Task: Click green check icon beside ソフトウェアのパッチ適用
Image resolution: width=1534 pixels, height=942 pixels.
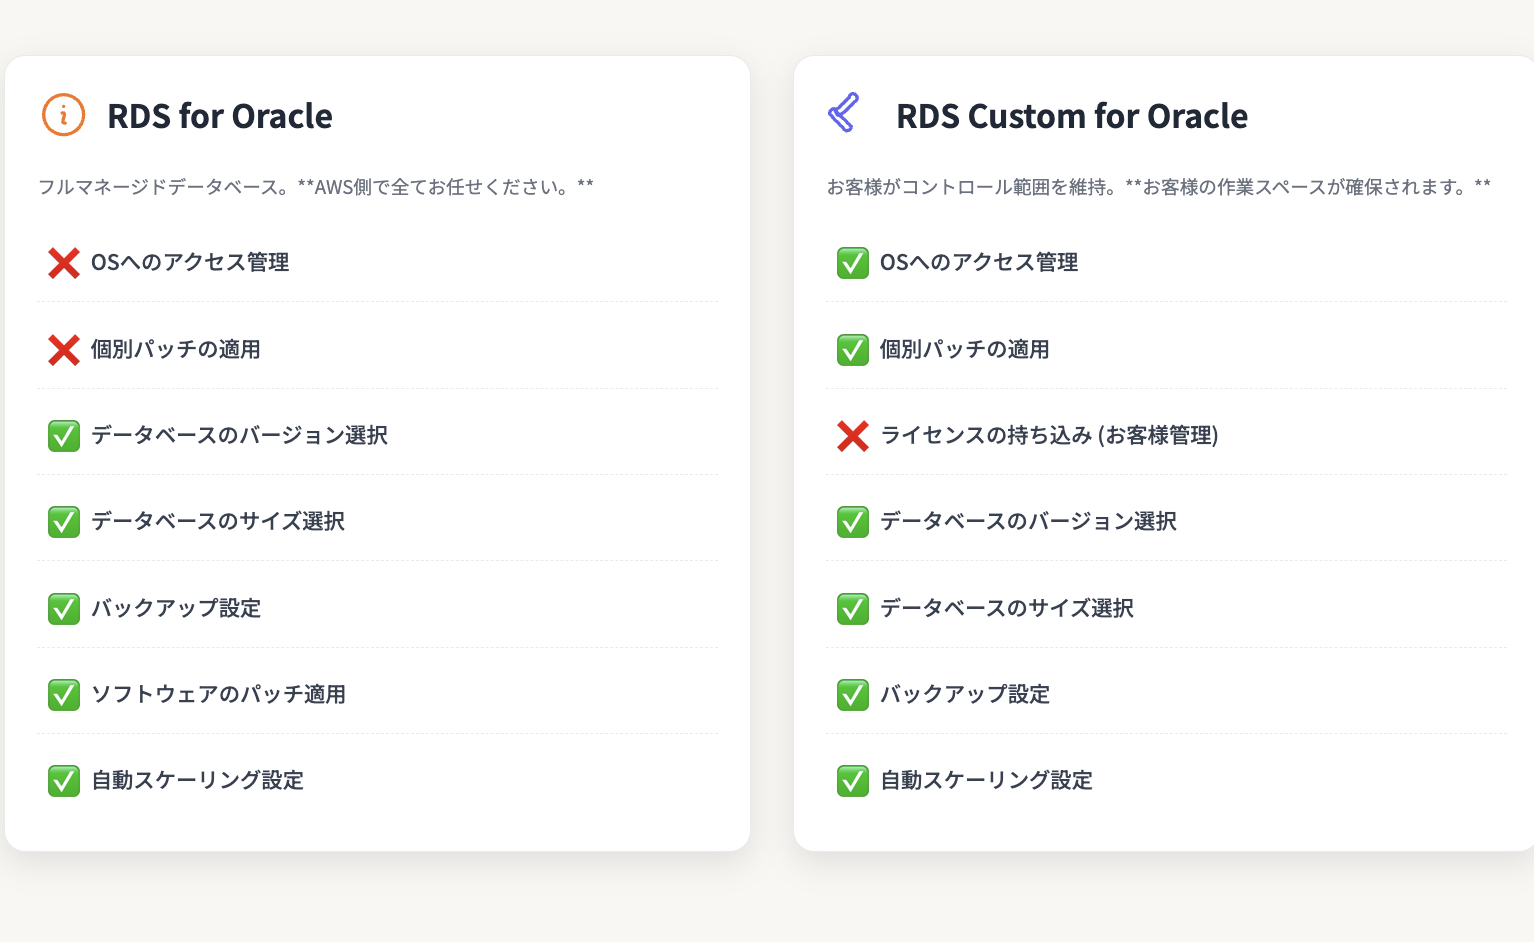Action: click(64, 695)
